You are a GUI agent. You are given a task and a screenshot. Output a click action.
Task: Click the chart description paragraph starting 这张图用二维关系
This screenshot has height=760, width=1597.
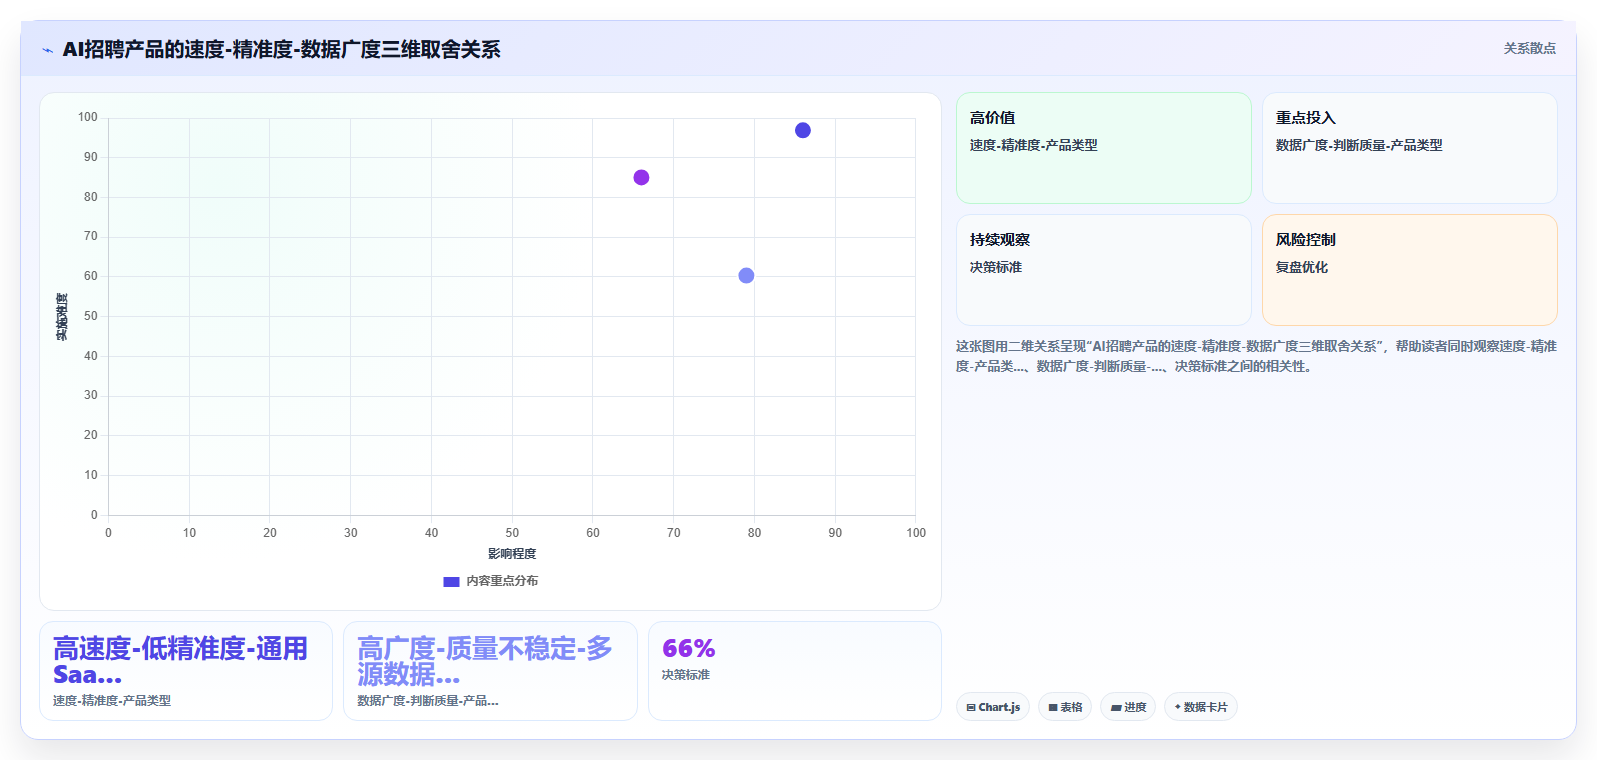pyautogui.click(x=1256, y=356)
